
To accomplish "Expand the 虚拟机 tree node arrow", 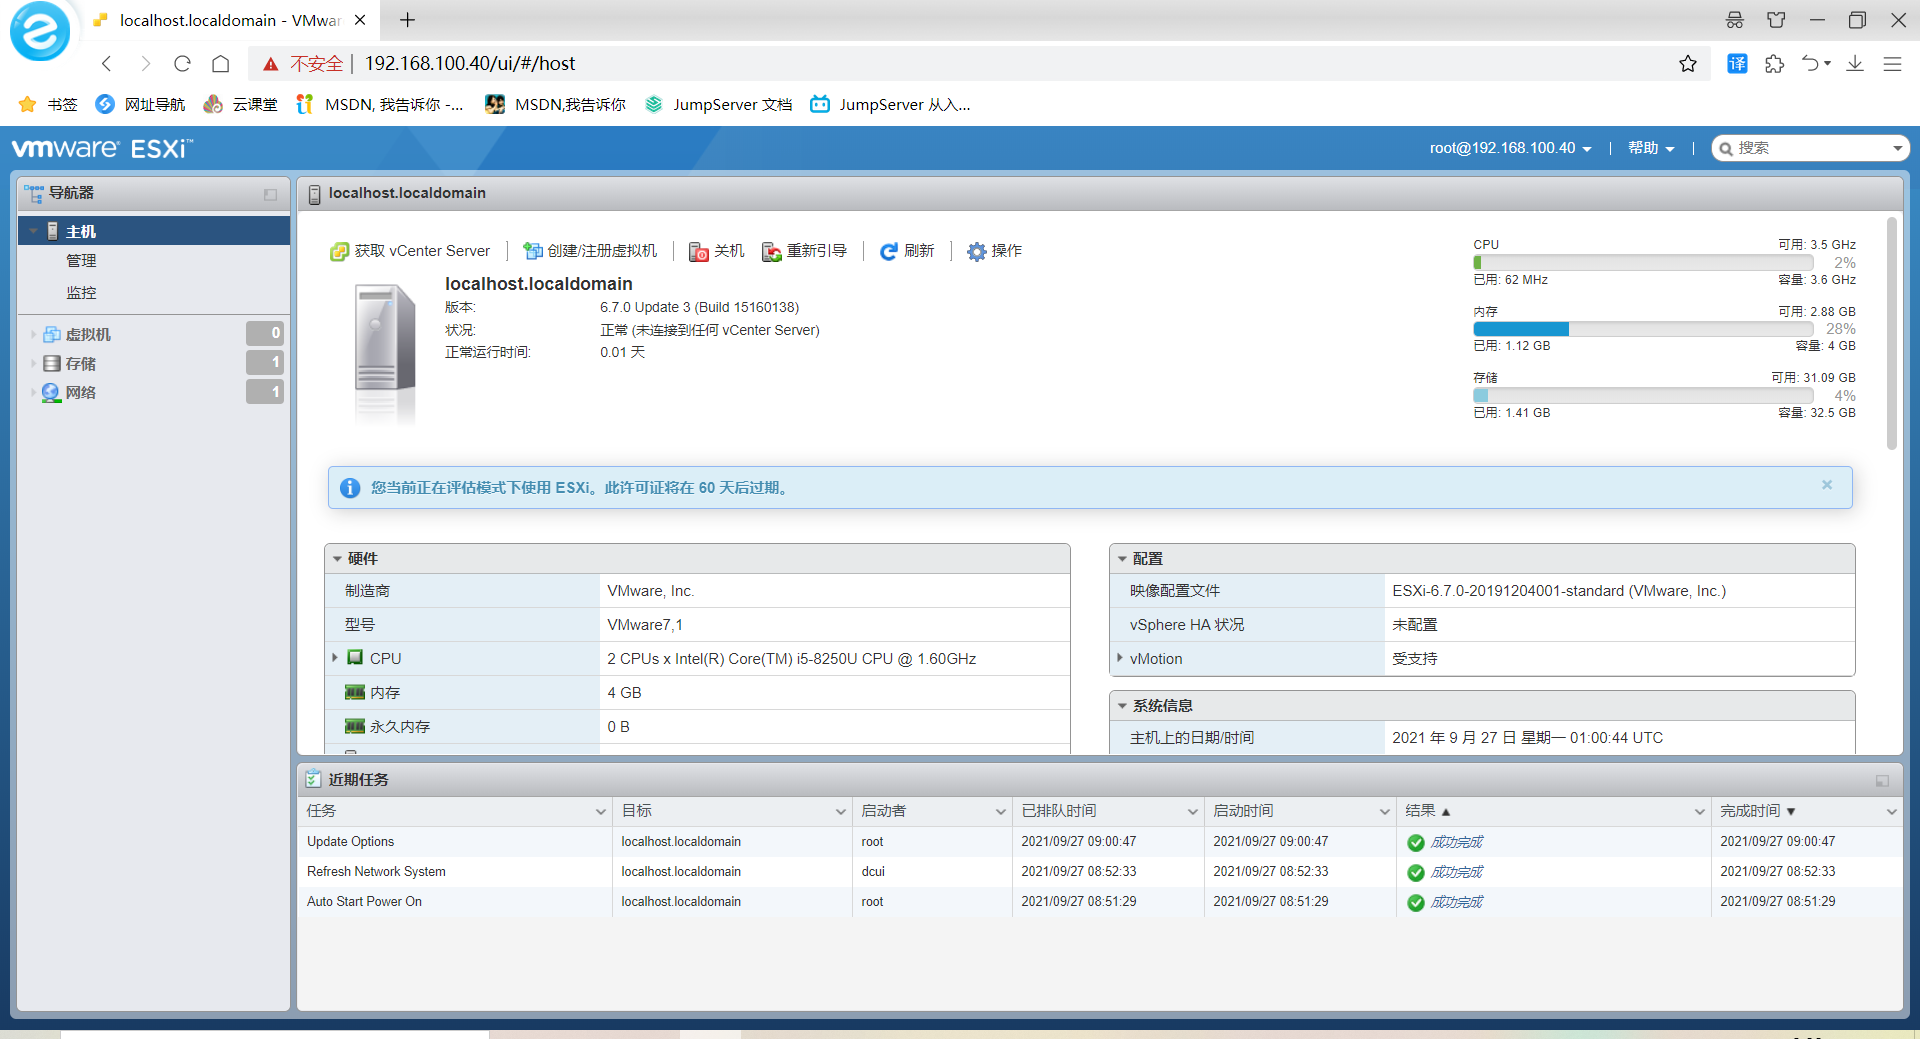I will pos(33,334).
